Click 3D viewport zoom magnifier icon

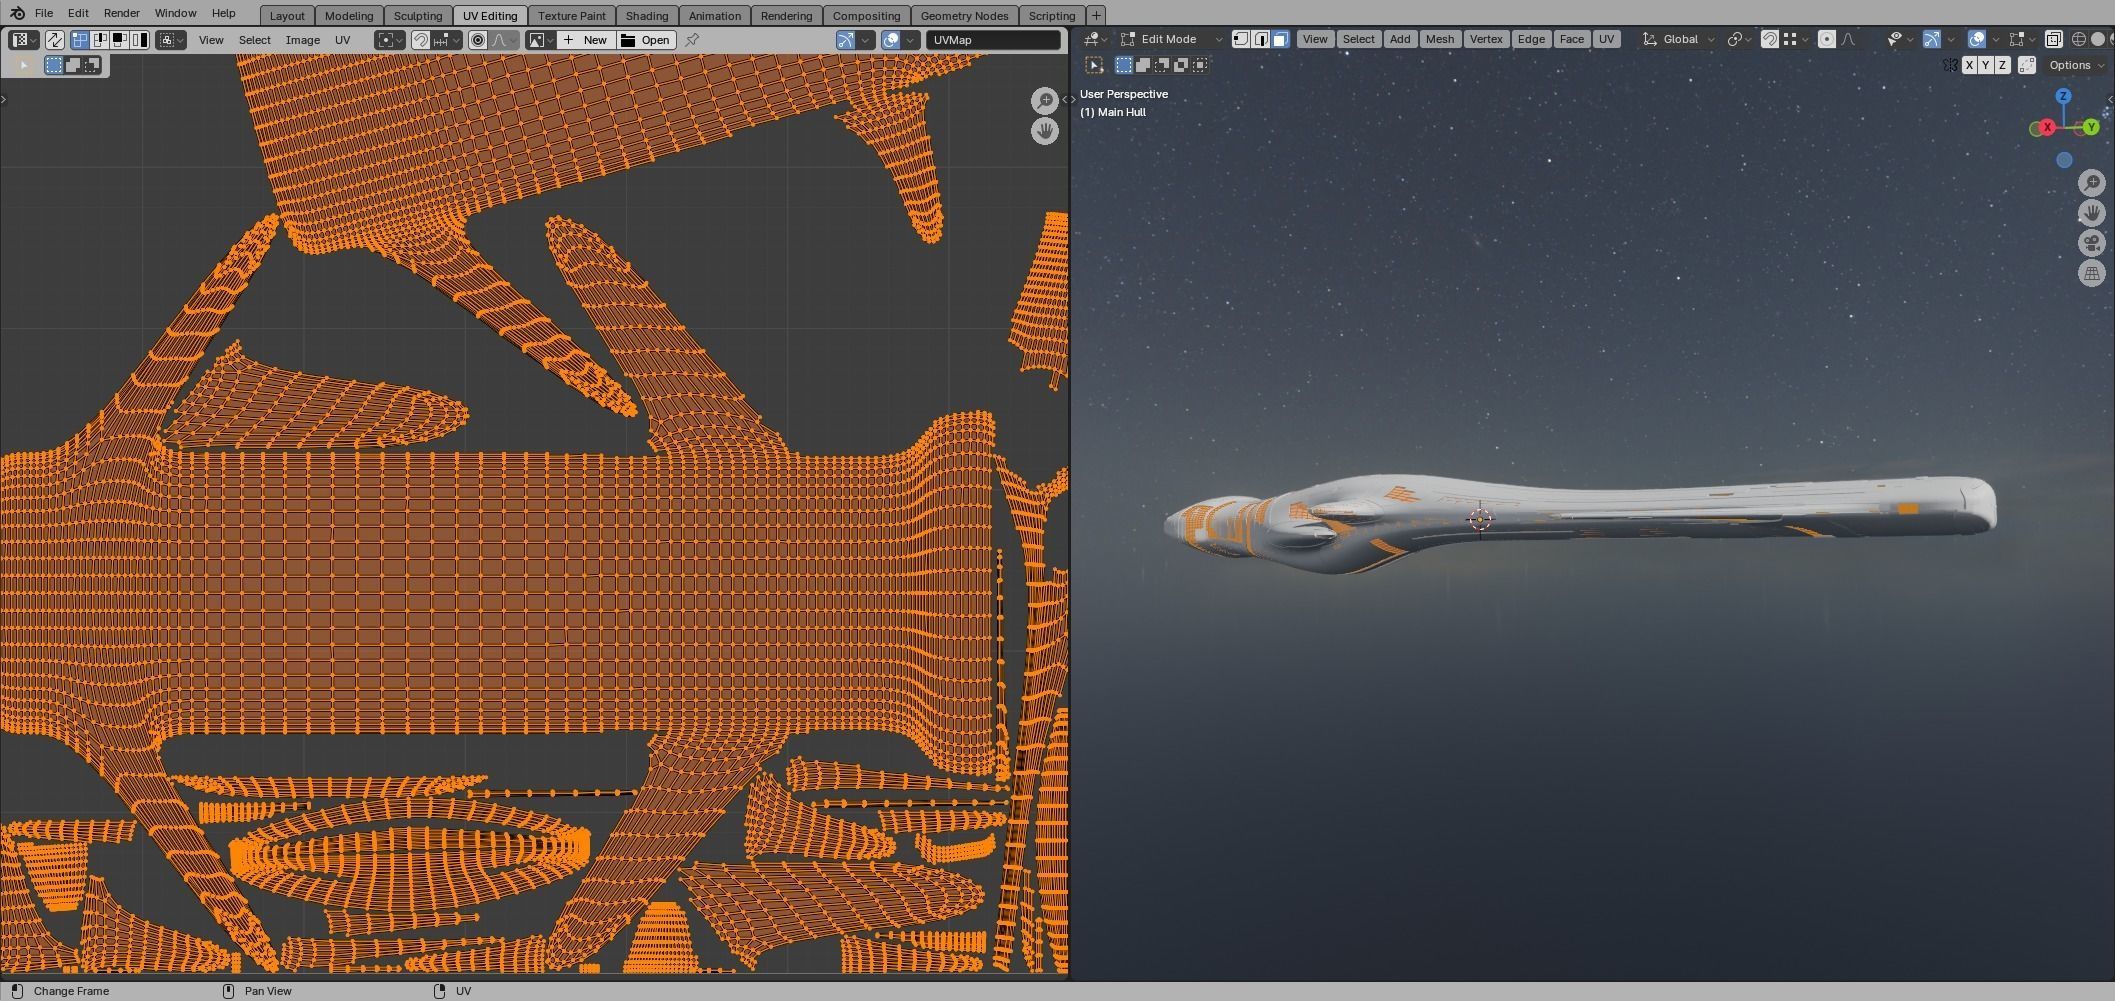click(x=2092, y=183)
